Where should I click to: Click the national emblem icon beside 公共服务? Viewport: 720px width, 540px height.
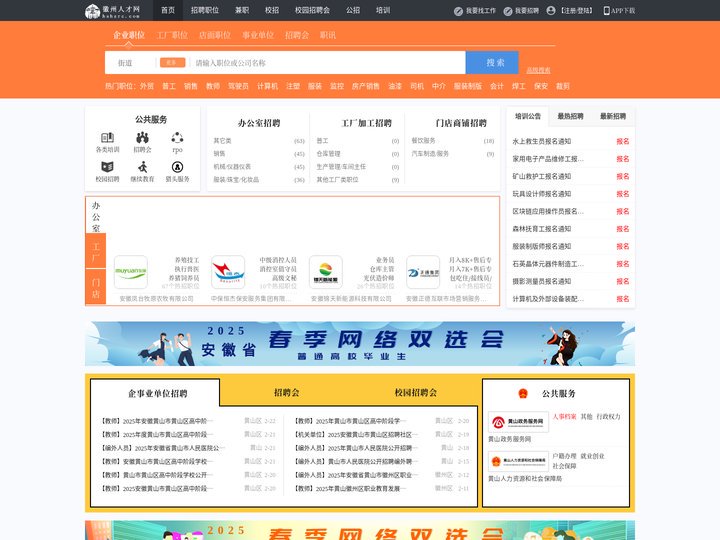pos(523,394)
